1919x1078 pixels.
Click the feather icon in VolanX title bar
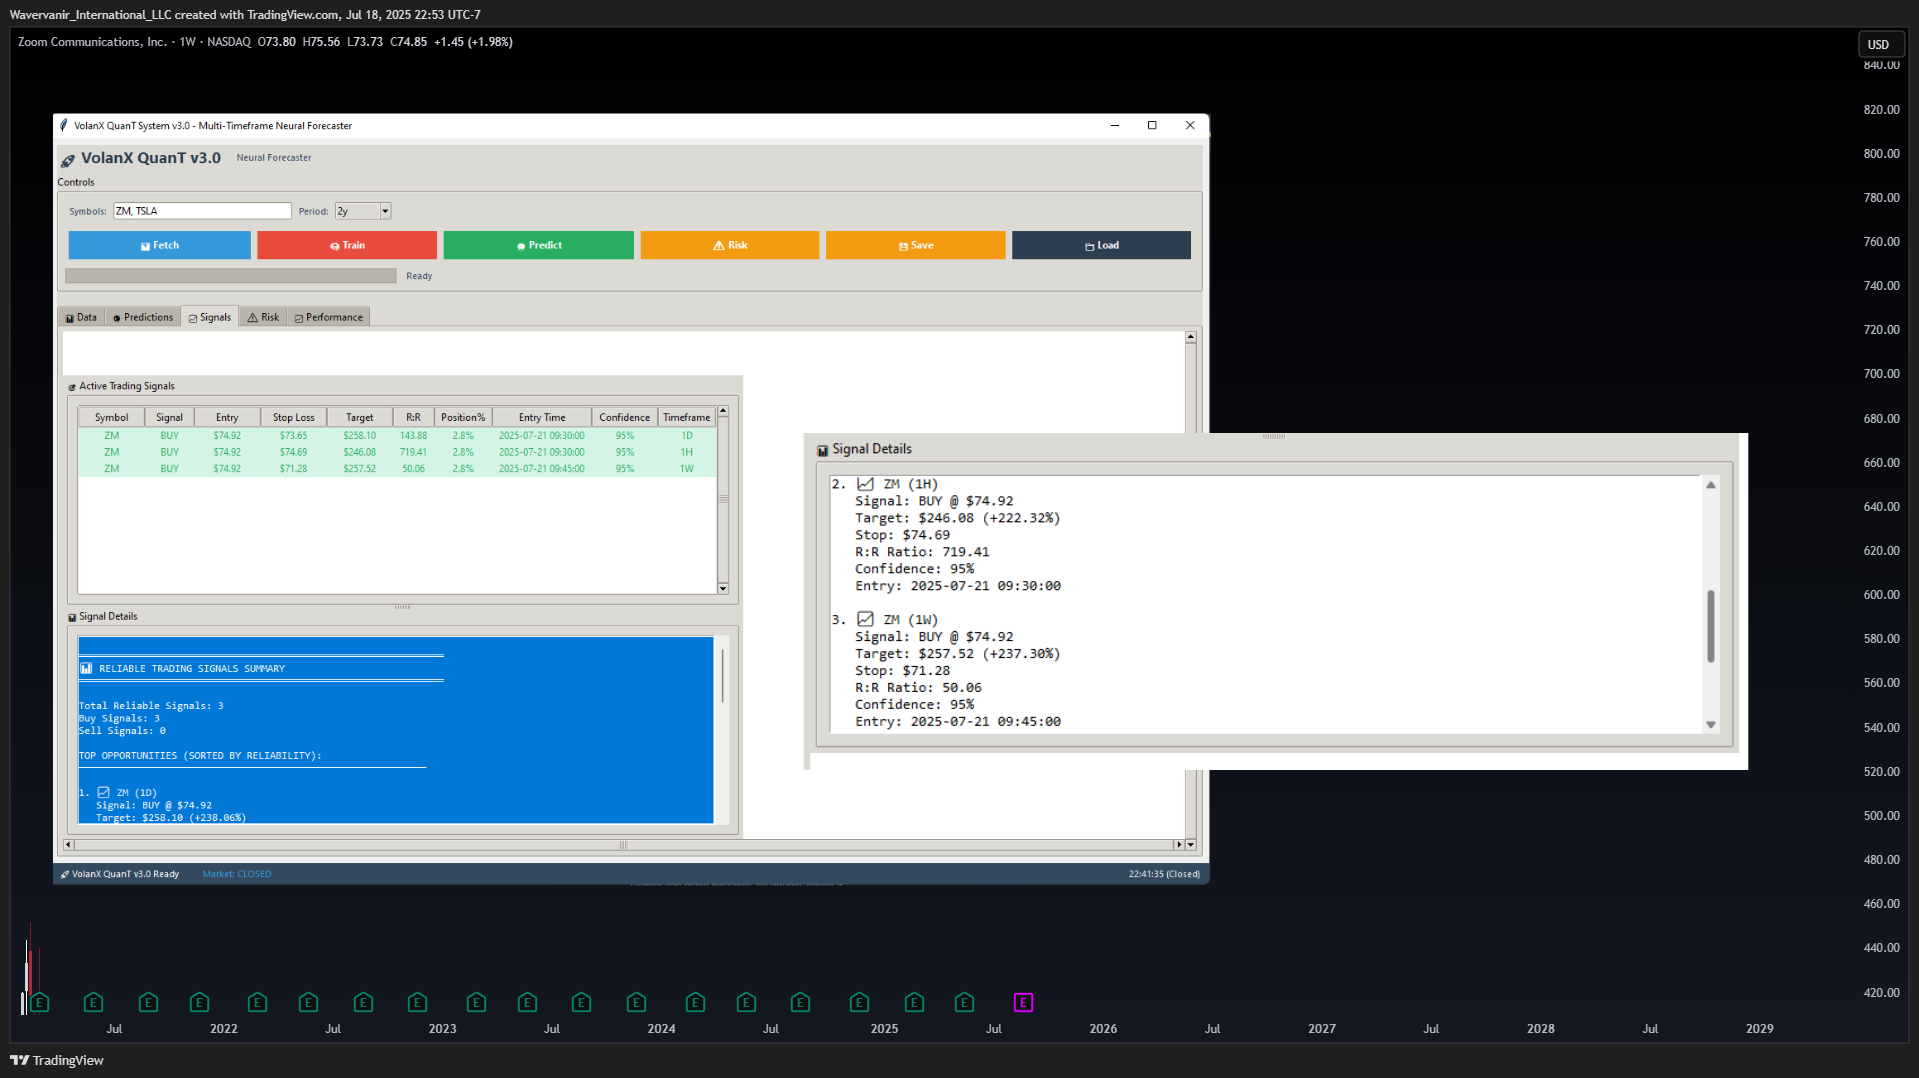(x=64, y=125)
